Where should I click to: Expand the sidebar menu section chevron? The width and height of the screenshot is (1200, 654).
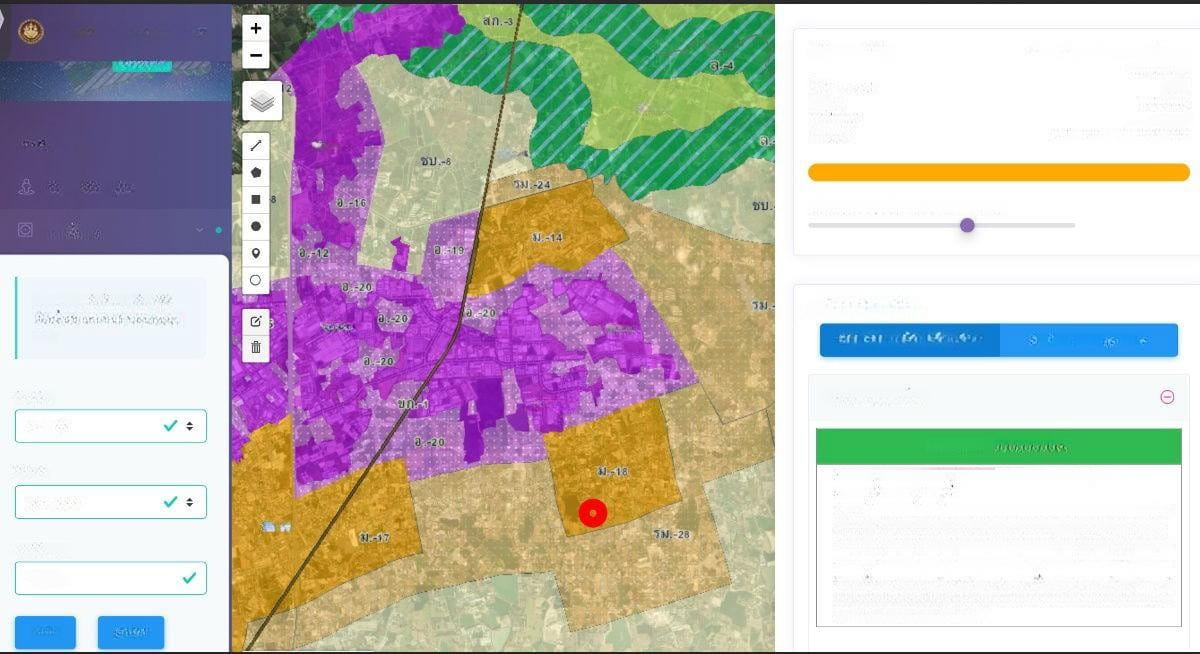coord(200,231)
